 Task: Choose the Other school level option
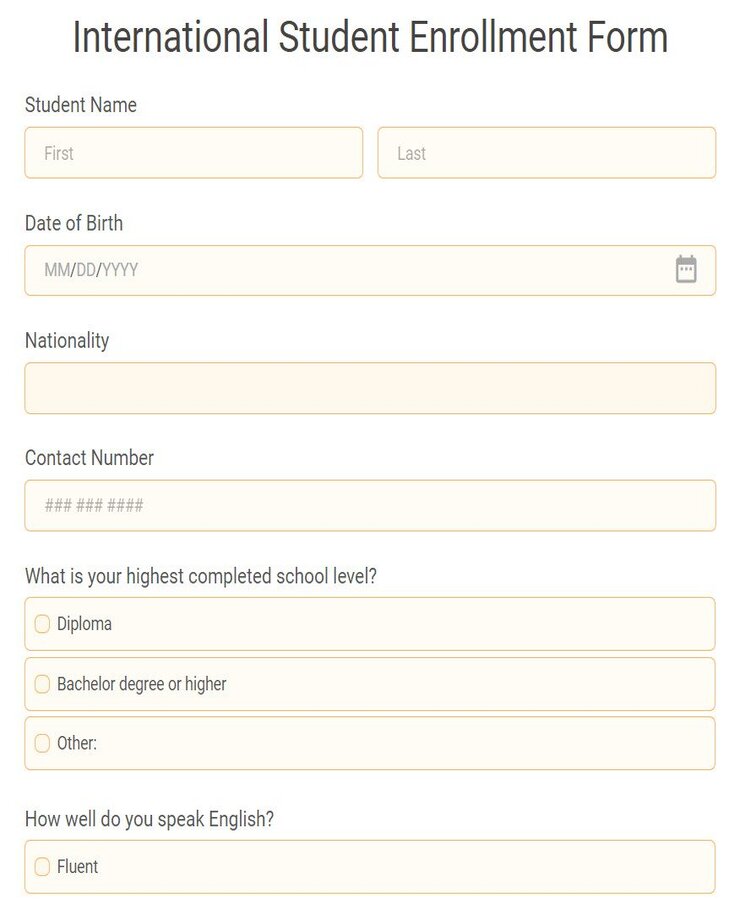41,743
